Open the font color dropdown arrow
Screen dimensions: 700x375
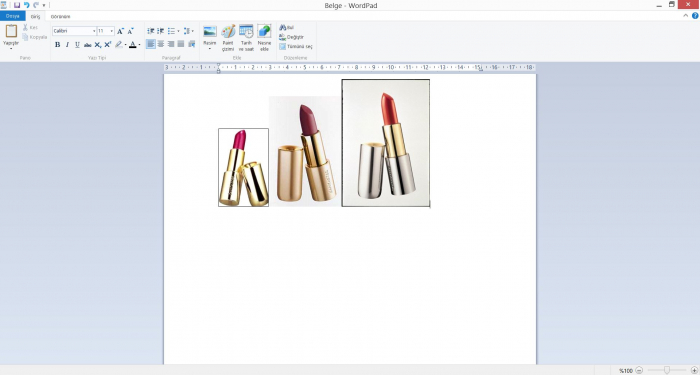pyautogui.click(x=139, y=45)
